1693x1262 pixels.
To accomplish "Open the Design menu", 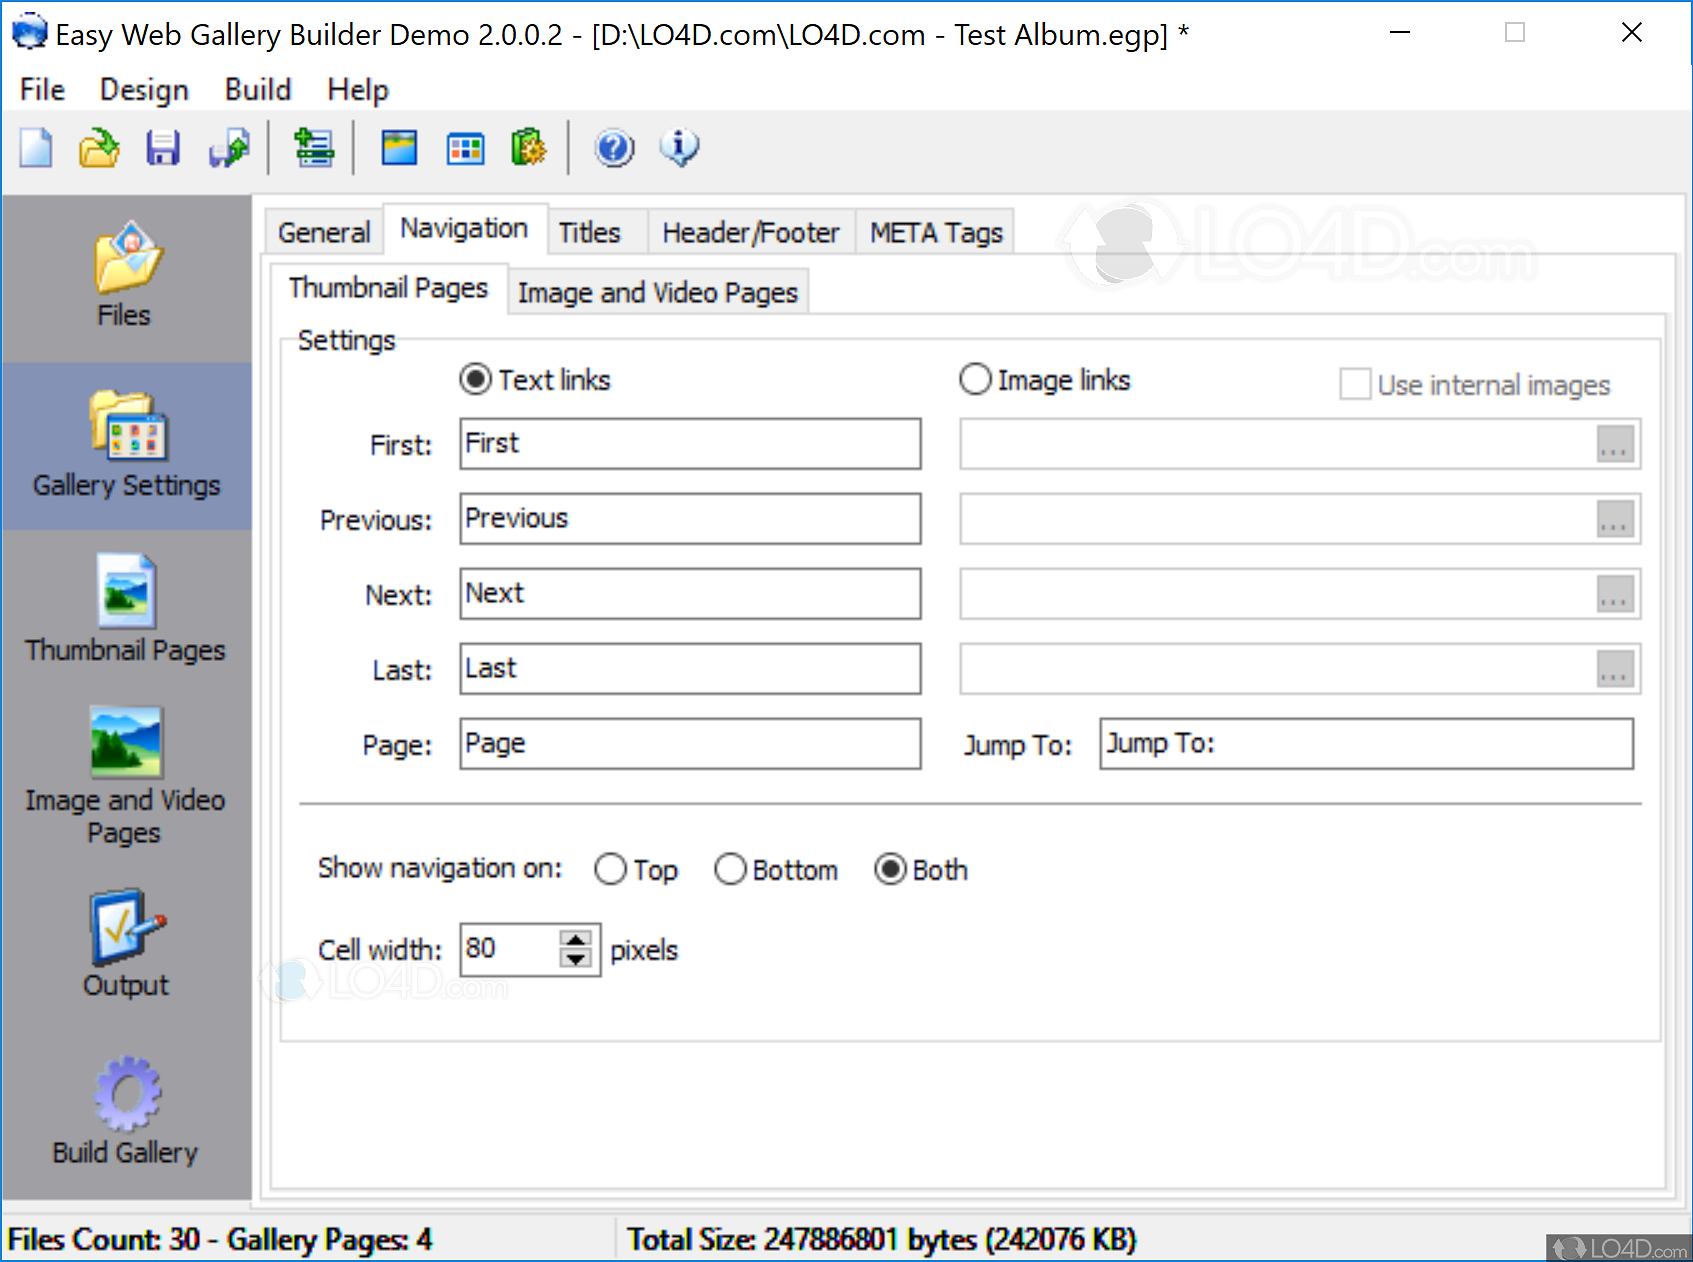I will pos(143,89).
